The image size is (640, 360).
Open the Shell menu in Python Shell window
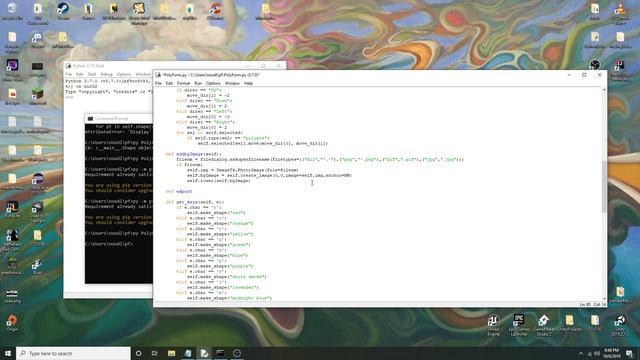coord(92,74)
